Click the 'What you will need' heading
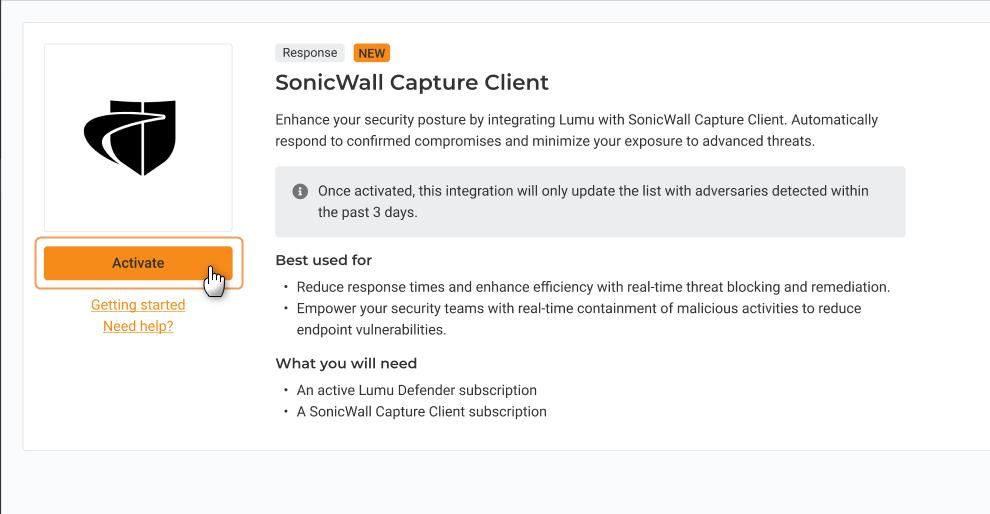 (x=346, y=363)
